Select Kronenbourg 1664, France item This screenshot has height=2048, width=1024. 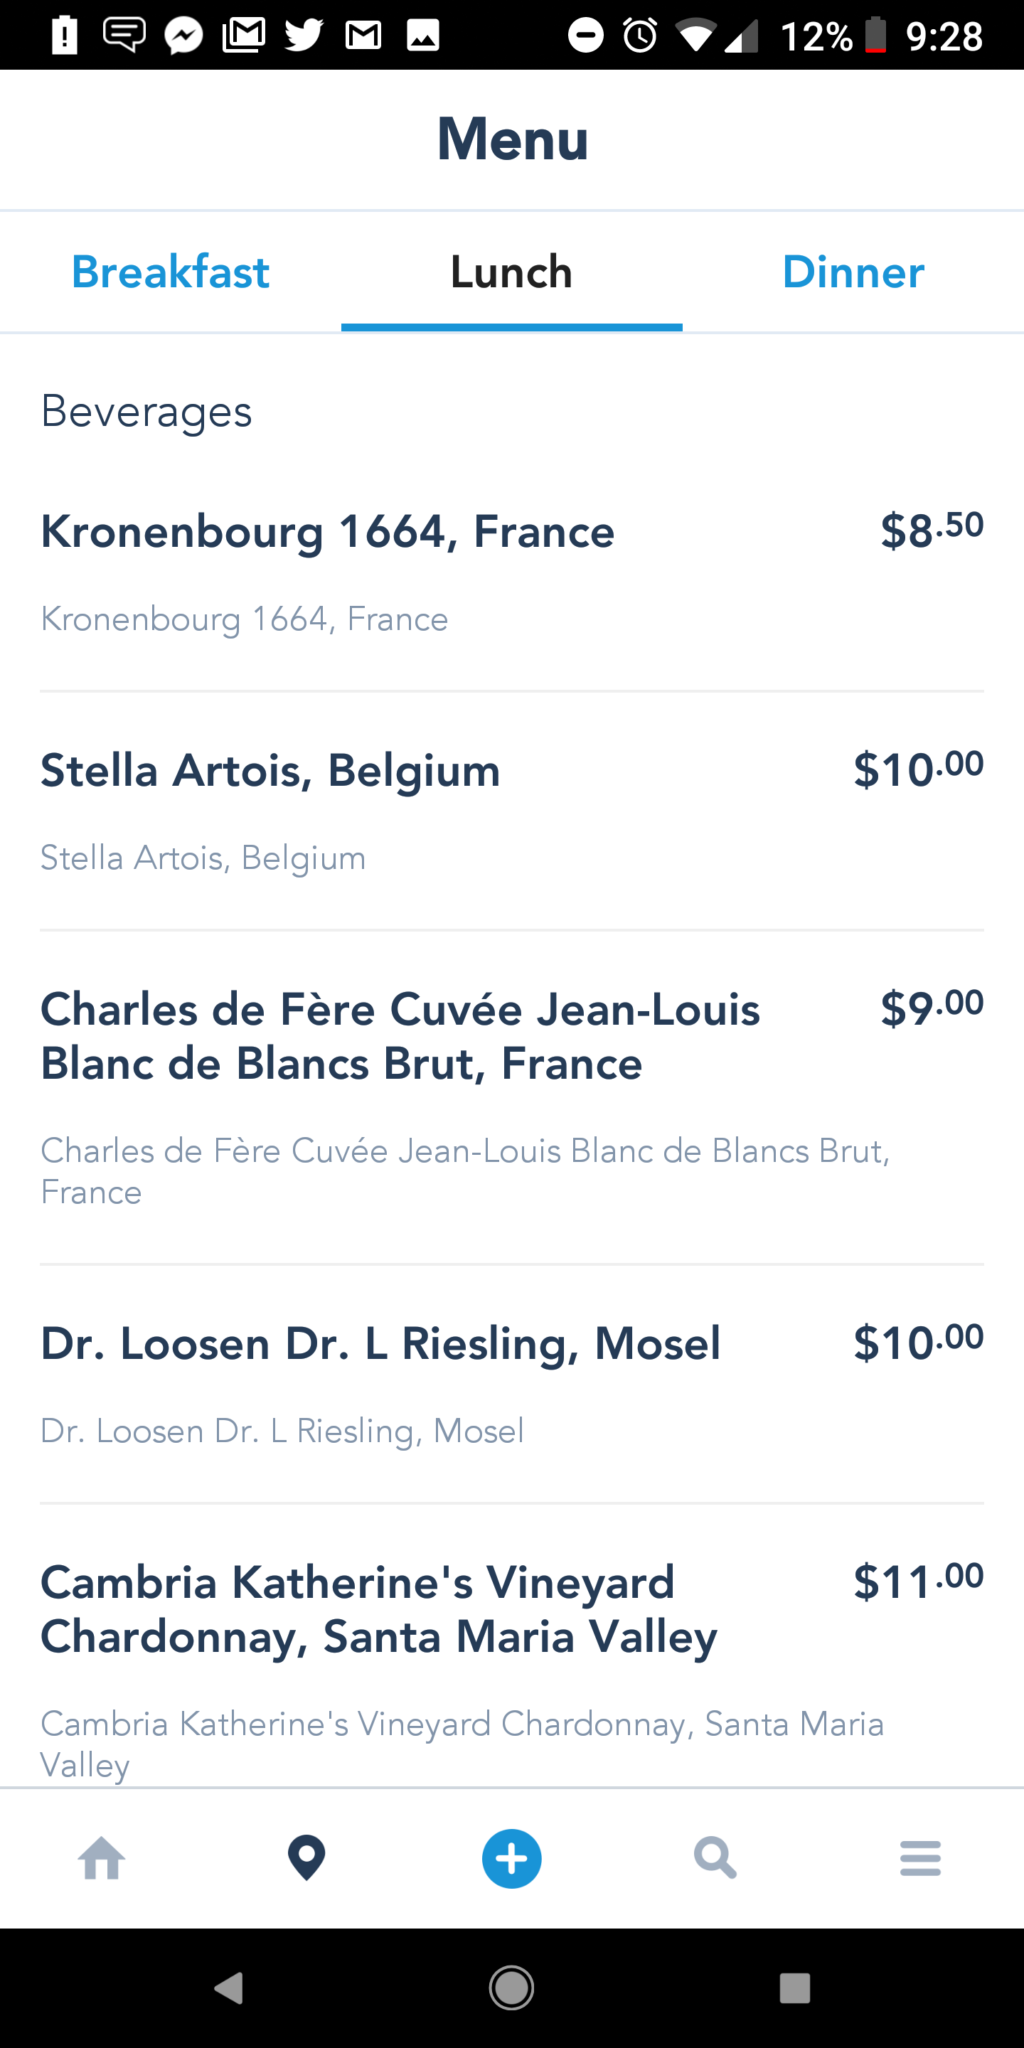tap(512, 573)
